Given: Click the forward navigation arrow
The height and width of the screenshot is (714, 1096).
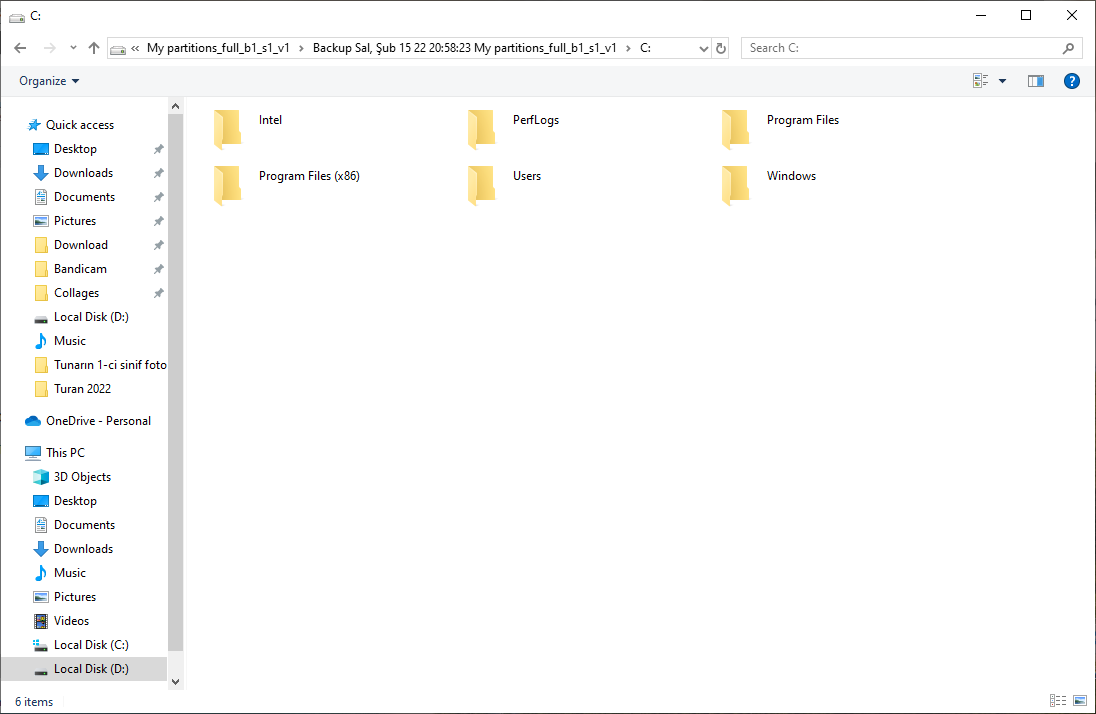Looking at the screenshot, I should (50, 48).
